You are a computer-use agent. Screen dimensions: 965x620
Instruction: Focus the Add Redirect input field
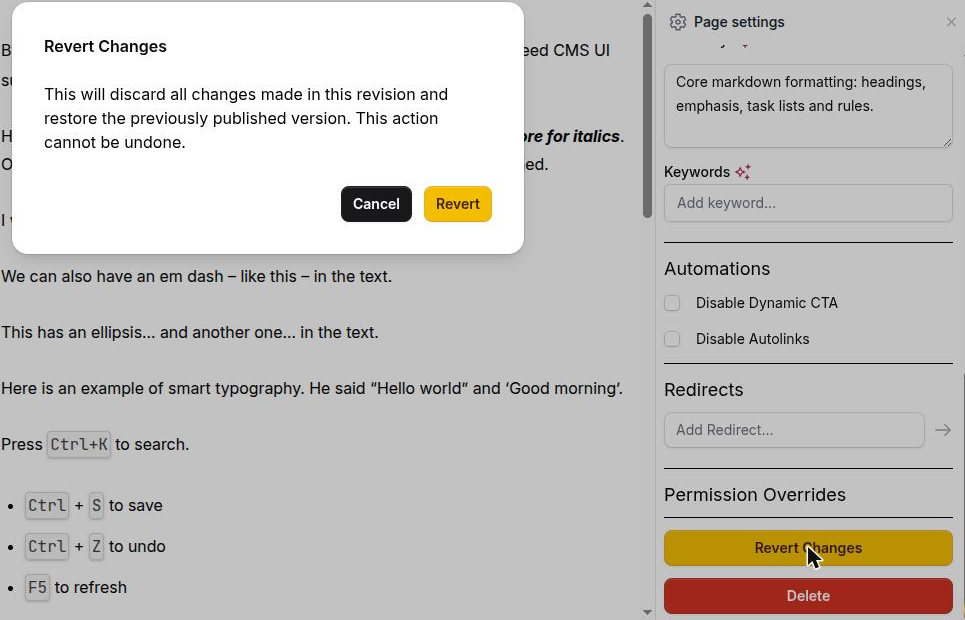click(794, 430)
